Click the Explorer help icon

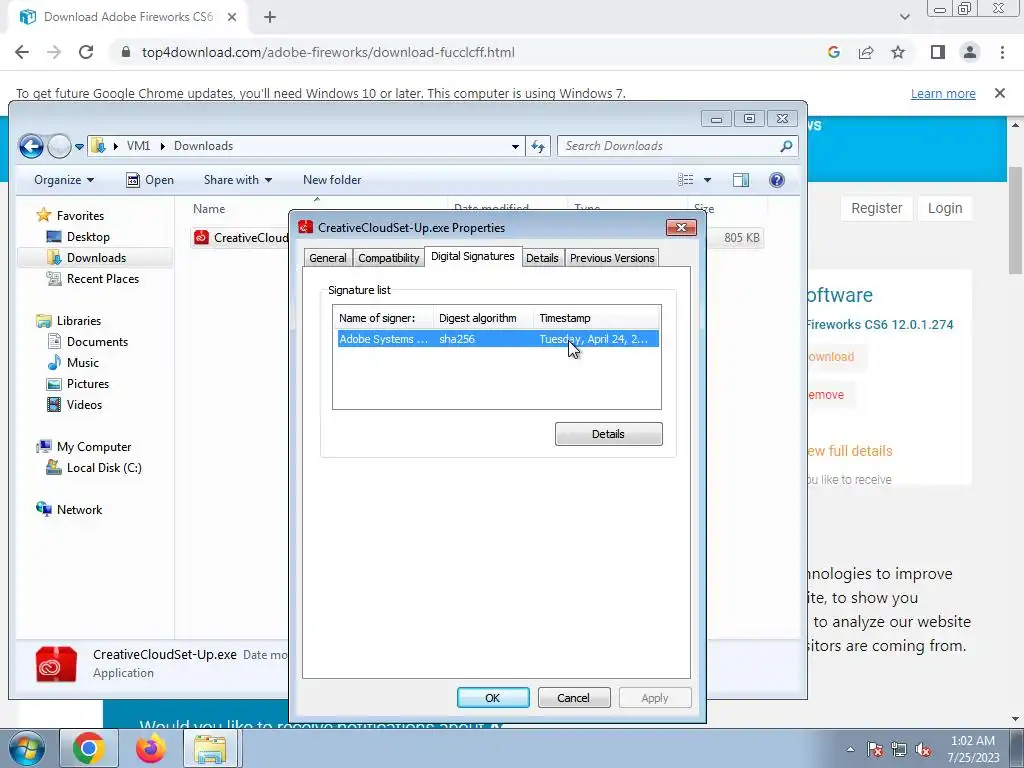[x=776, y=180]
